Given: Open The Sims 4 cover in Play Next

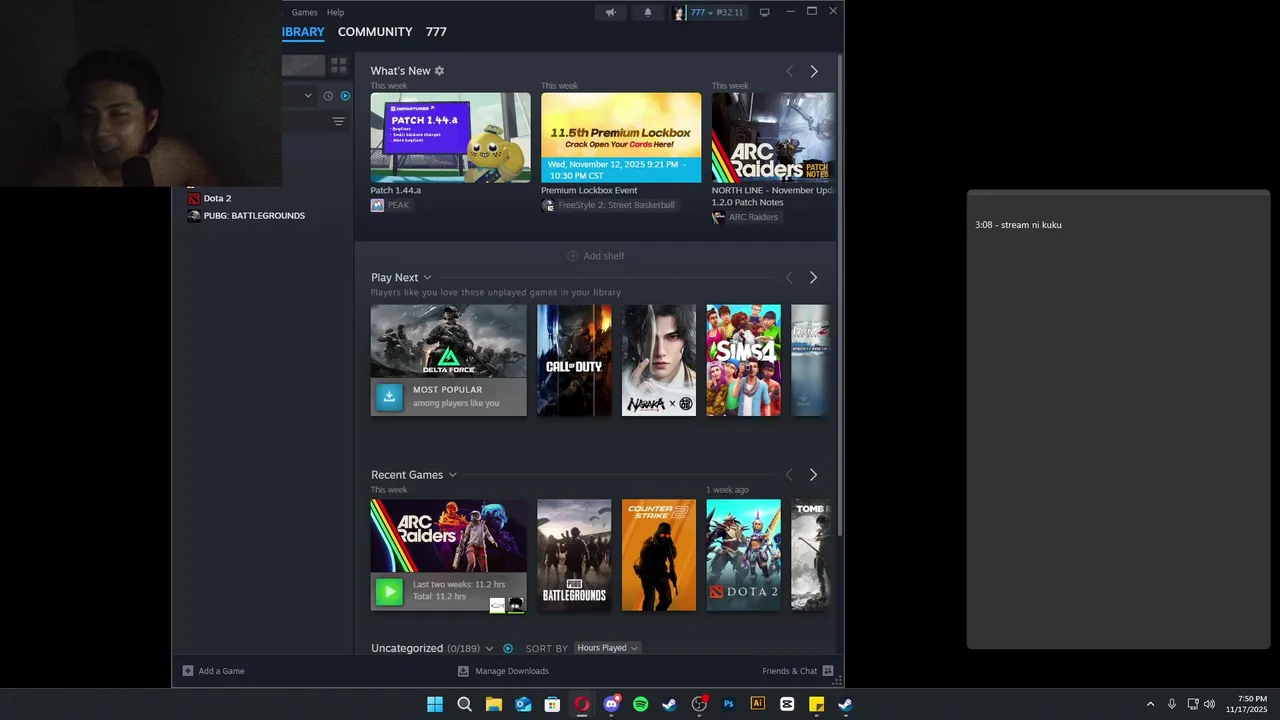Looking at the screenshot, I should (x=744, y=360).
